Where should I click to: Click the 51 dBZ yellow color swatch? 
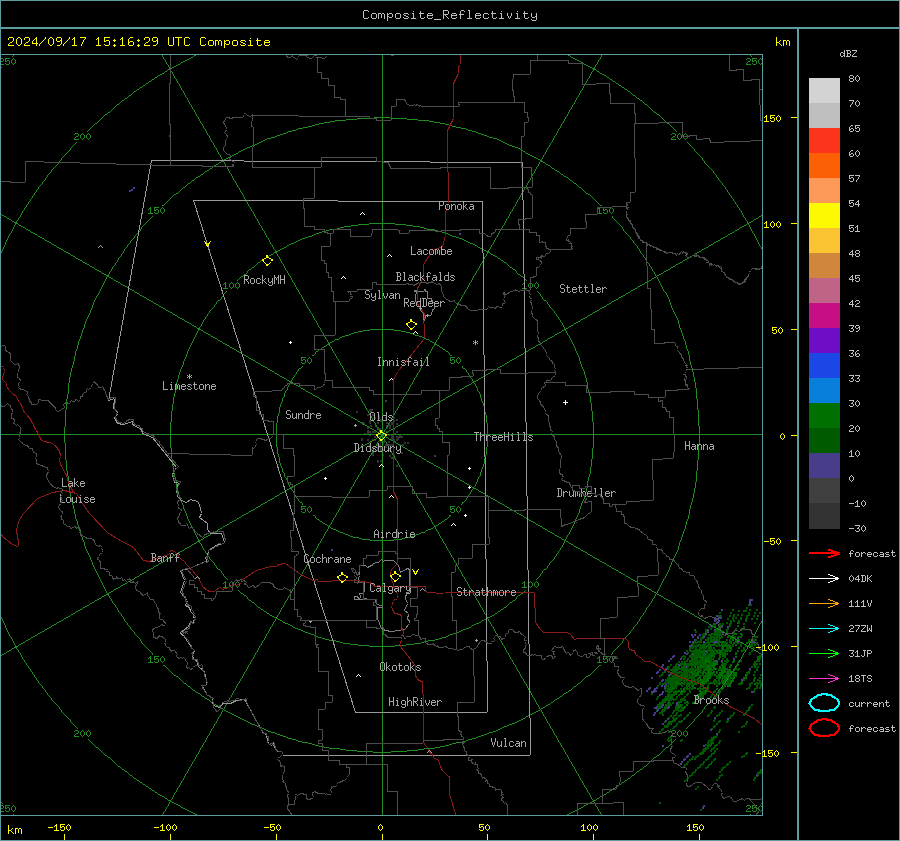[824, 215]
